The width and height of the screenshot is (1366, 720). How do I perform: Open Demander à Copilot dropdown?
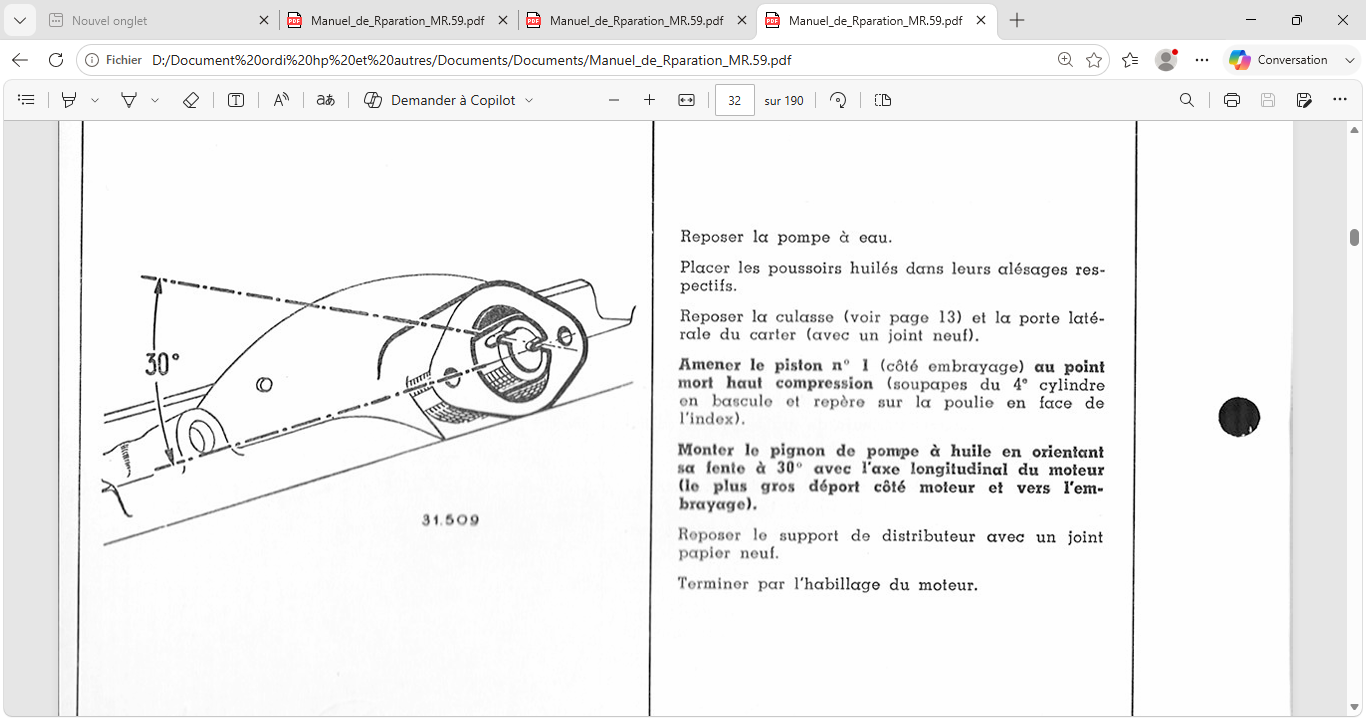(x=449, y=100)
